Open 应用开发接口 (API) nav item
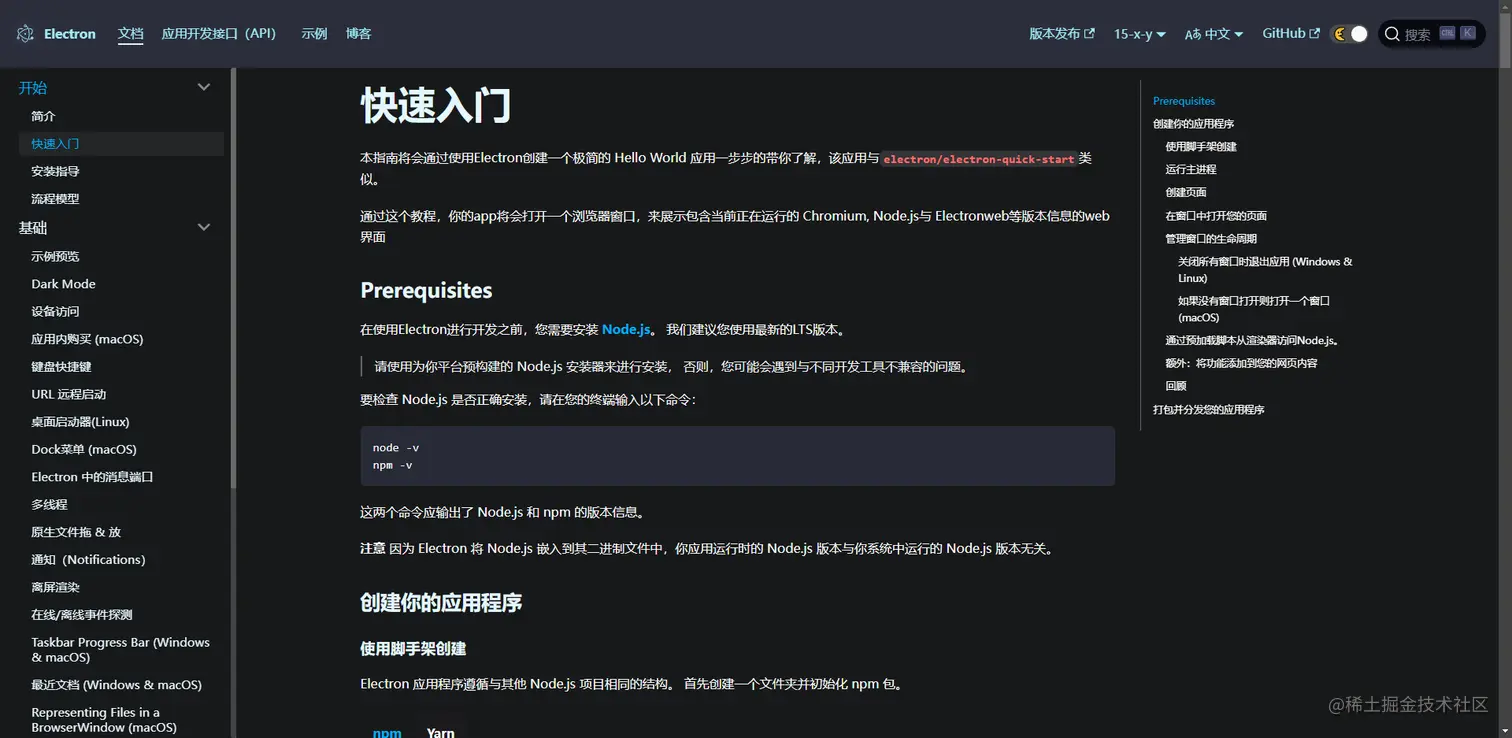 point(219,33)
